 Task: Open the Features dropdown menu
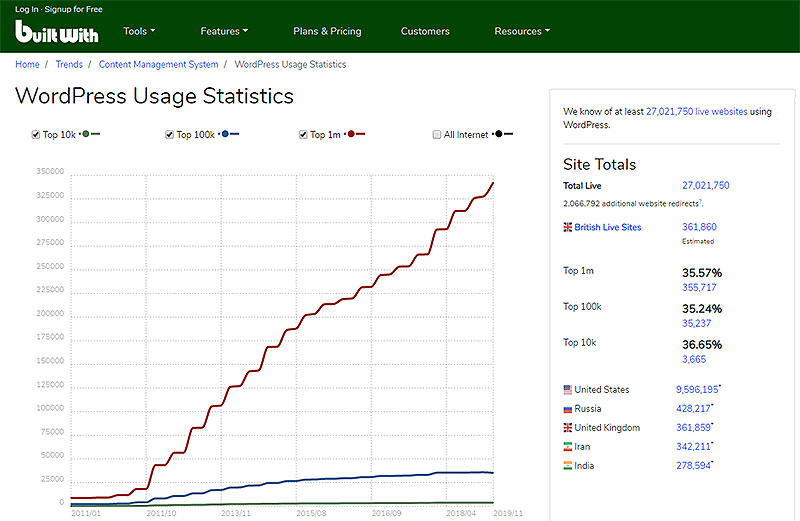(x=224, y=31)
